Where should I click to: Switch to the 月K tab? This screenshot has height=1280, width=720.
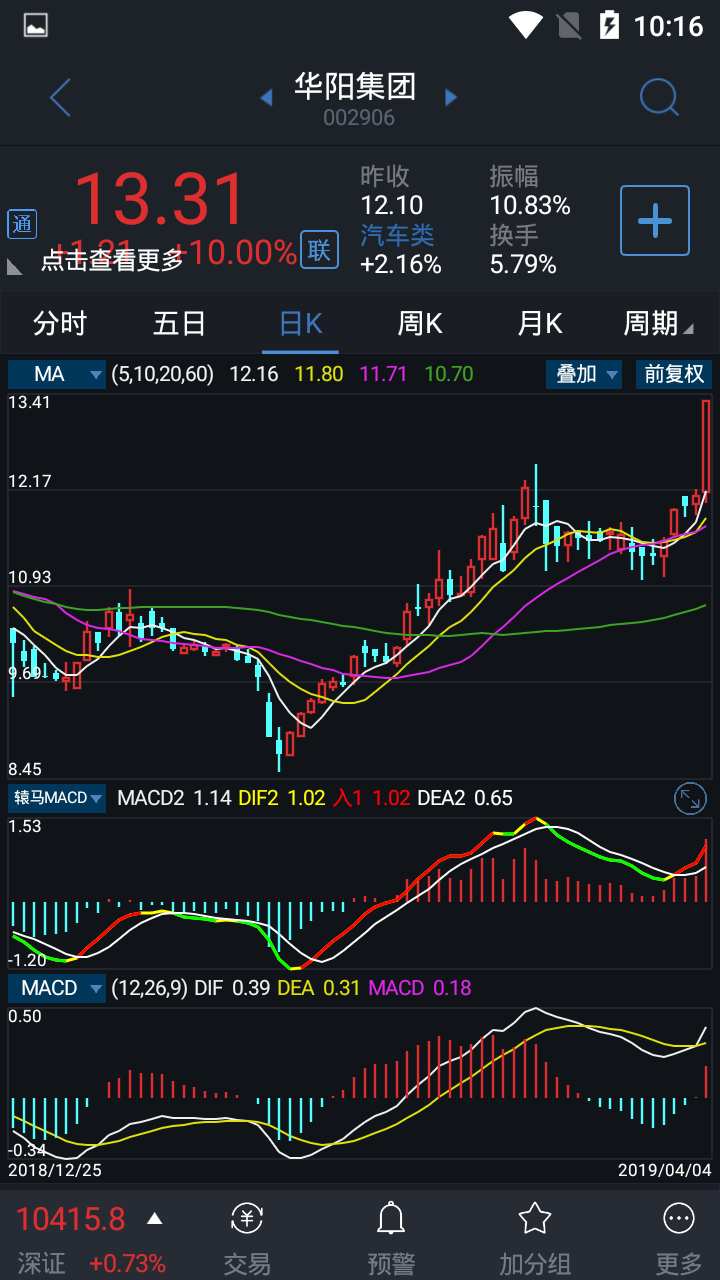pos(540,324)
